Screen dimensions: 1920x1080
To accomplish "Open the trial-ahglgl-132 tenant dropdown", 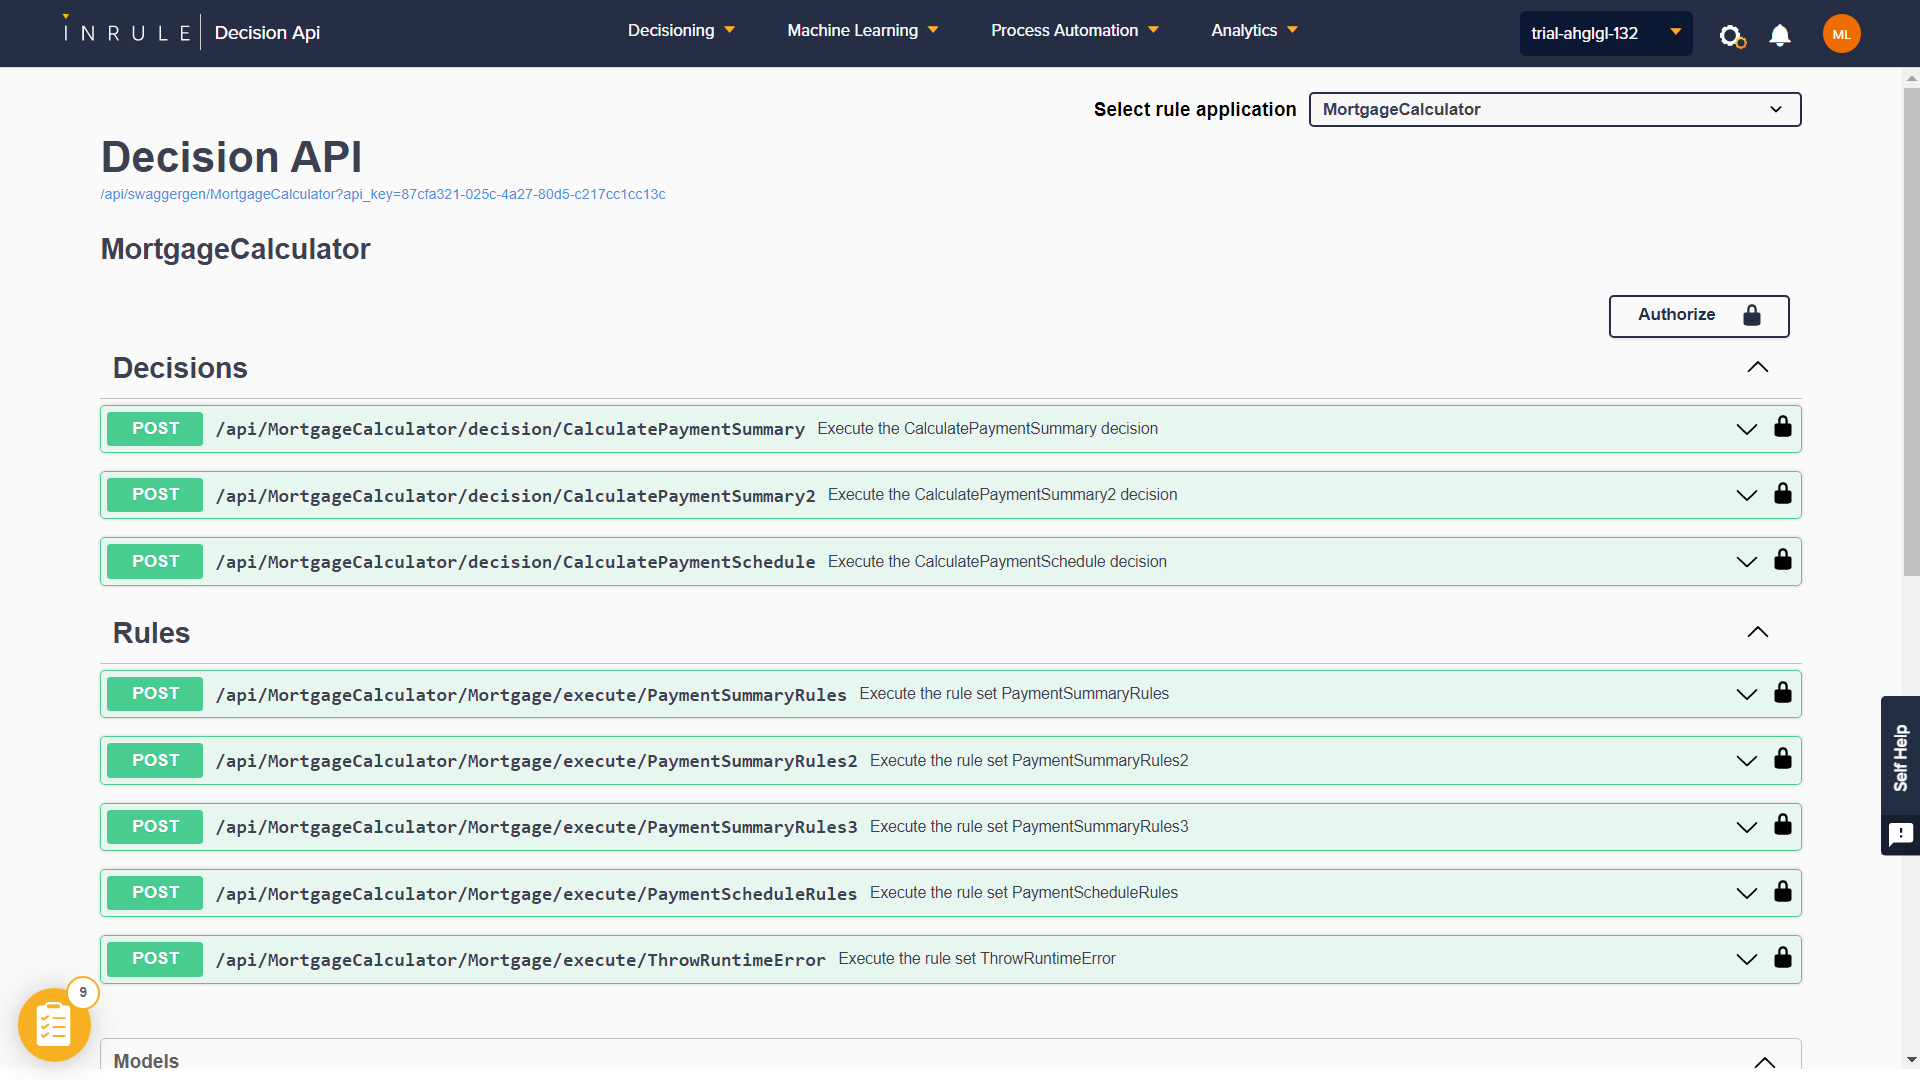I will (1605, 33).
